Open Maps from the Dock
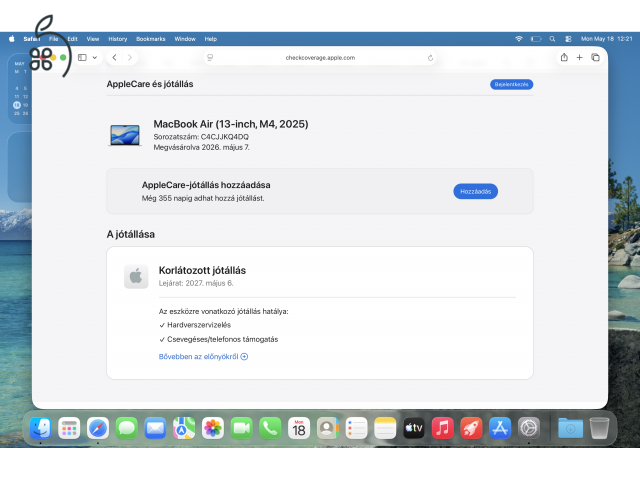 pyautogui.click(x=184, y=428)
